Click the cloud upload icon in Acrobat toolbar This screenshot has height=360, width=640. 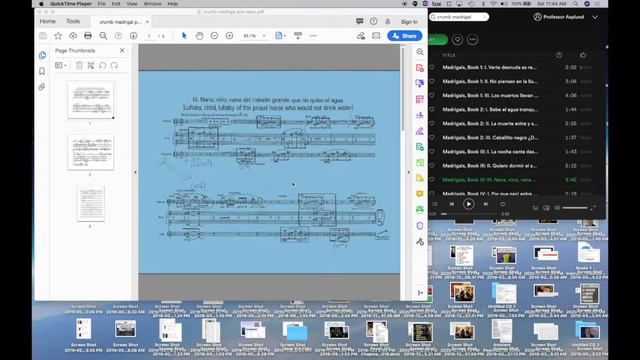pyautogui.click(x=73, y=36)
